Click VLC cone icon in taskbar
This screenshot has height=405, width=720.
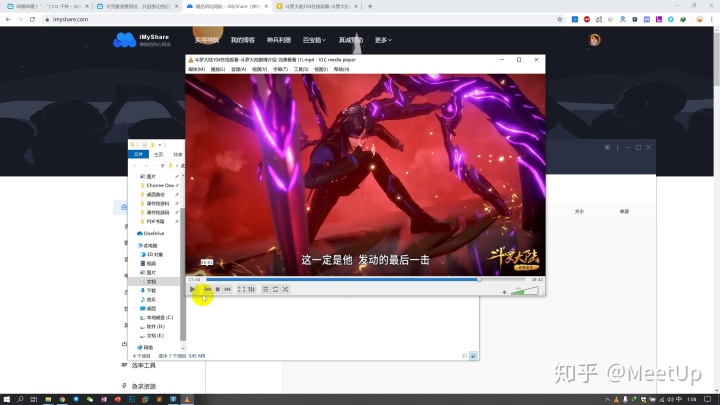(187, 399)
